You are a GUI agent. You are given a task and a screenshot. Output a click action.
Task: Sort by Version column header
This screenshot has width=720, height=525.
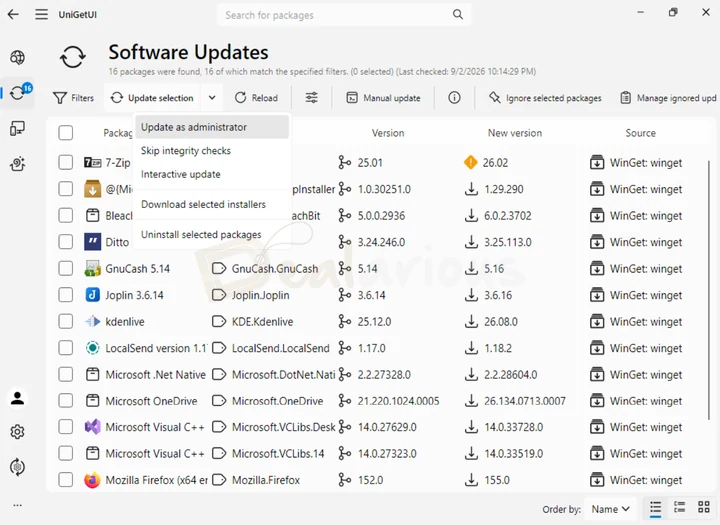tap(388, 133)
